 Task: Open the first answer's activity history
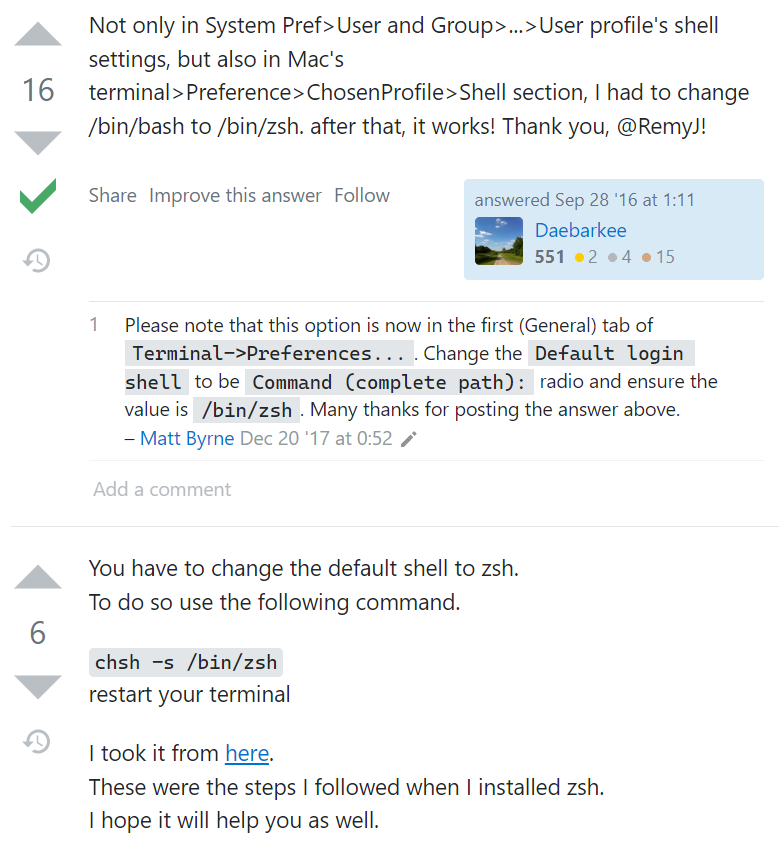[x=38, y=261]
